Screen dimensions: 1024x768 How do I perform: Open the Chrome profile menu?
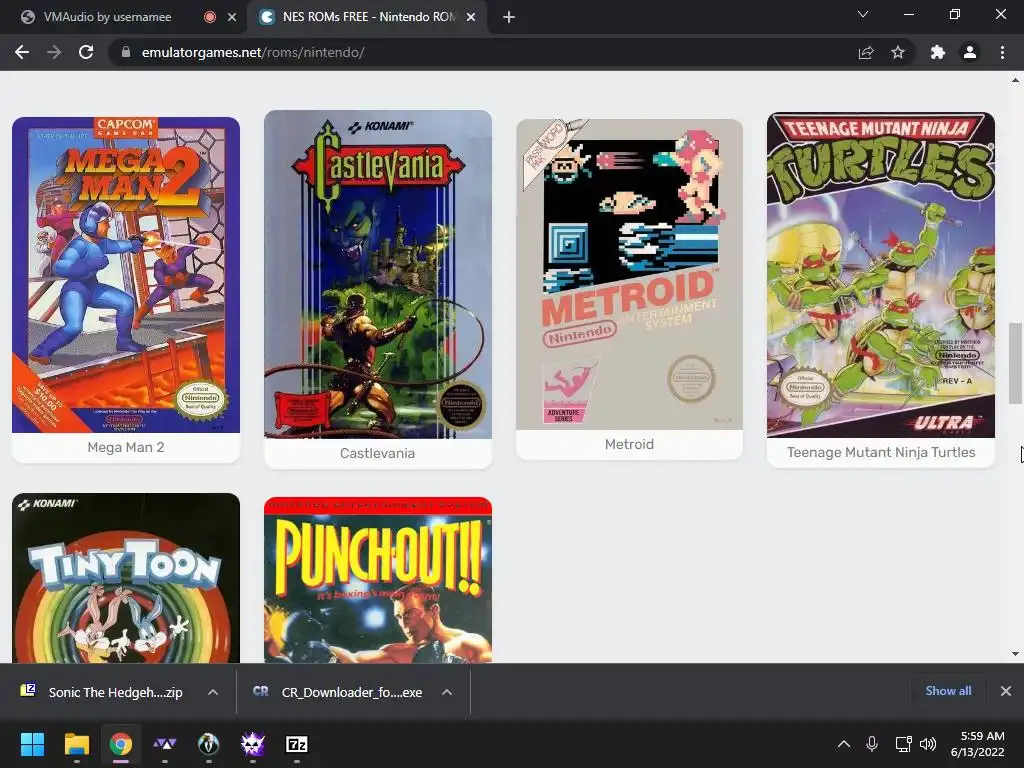(x=970, y=52)
